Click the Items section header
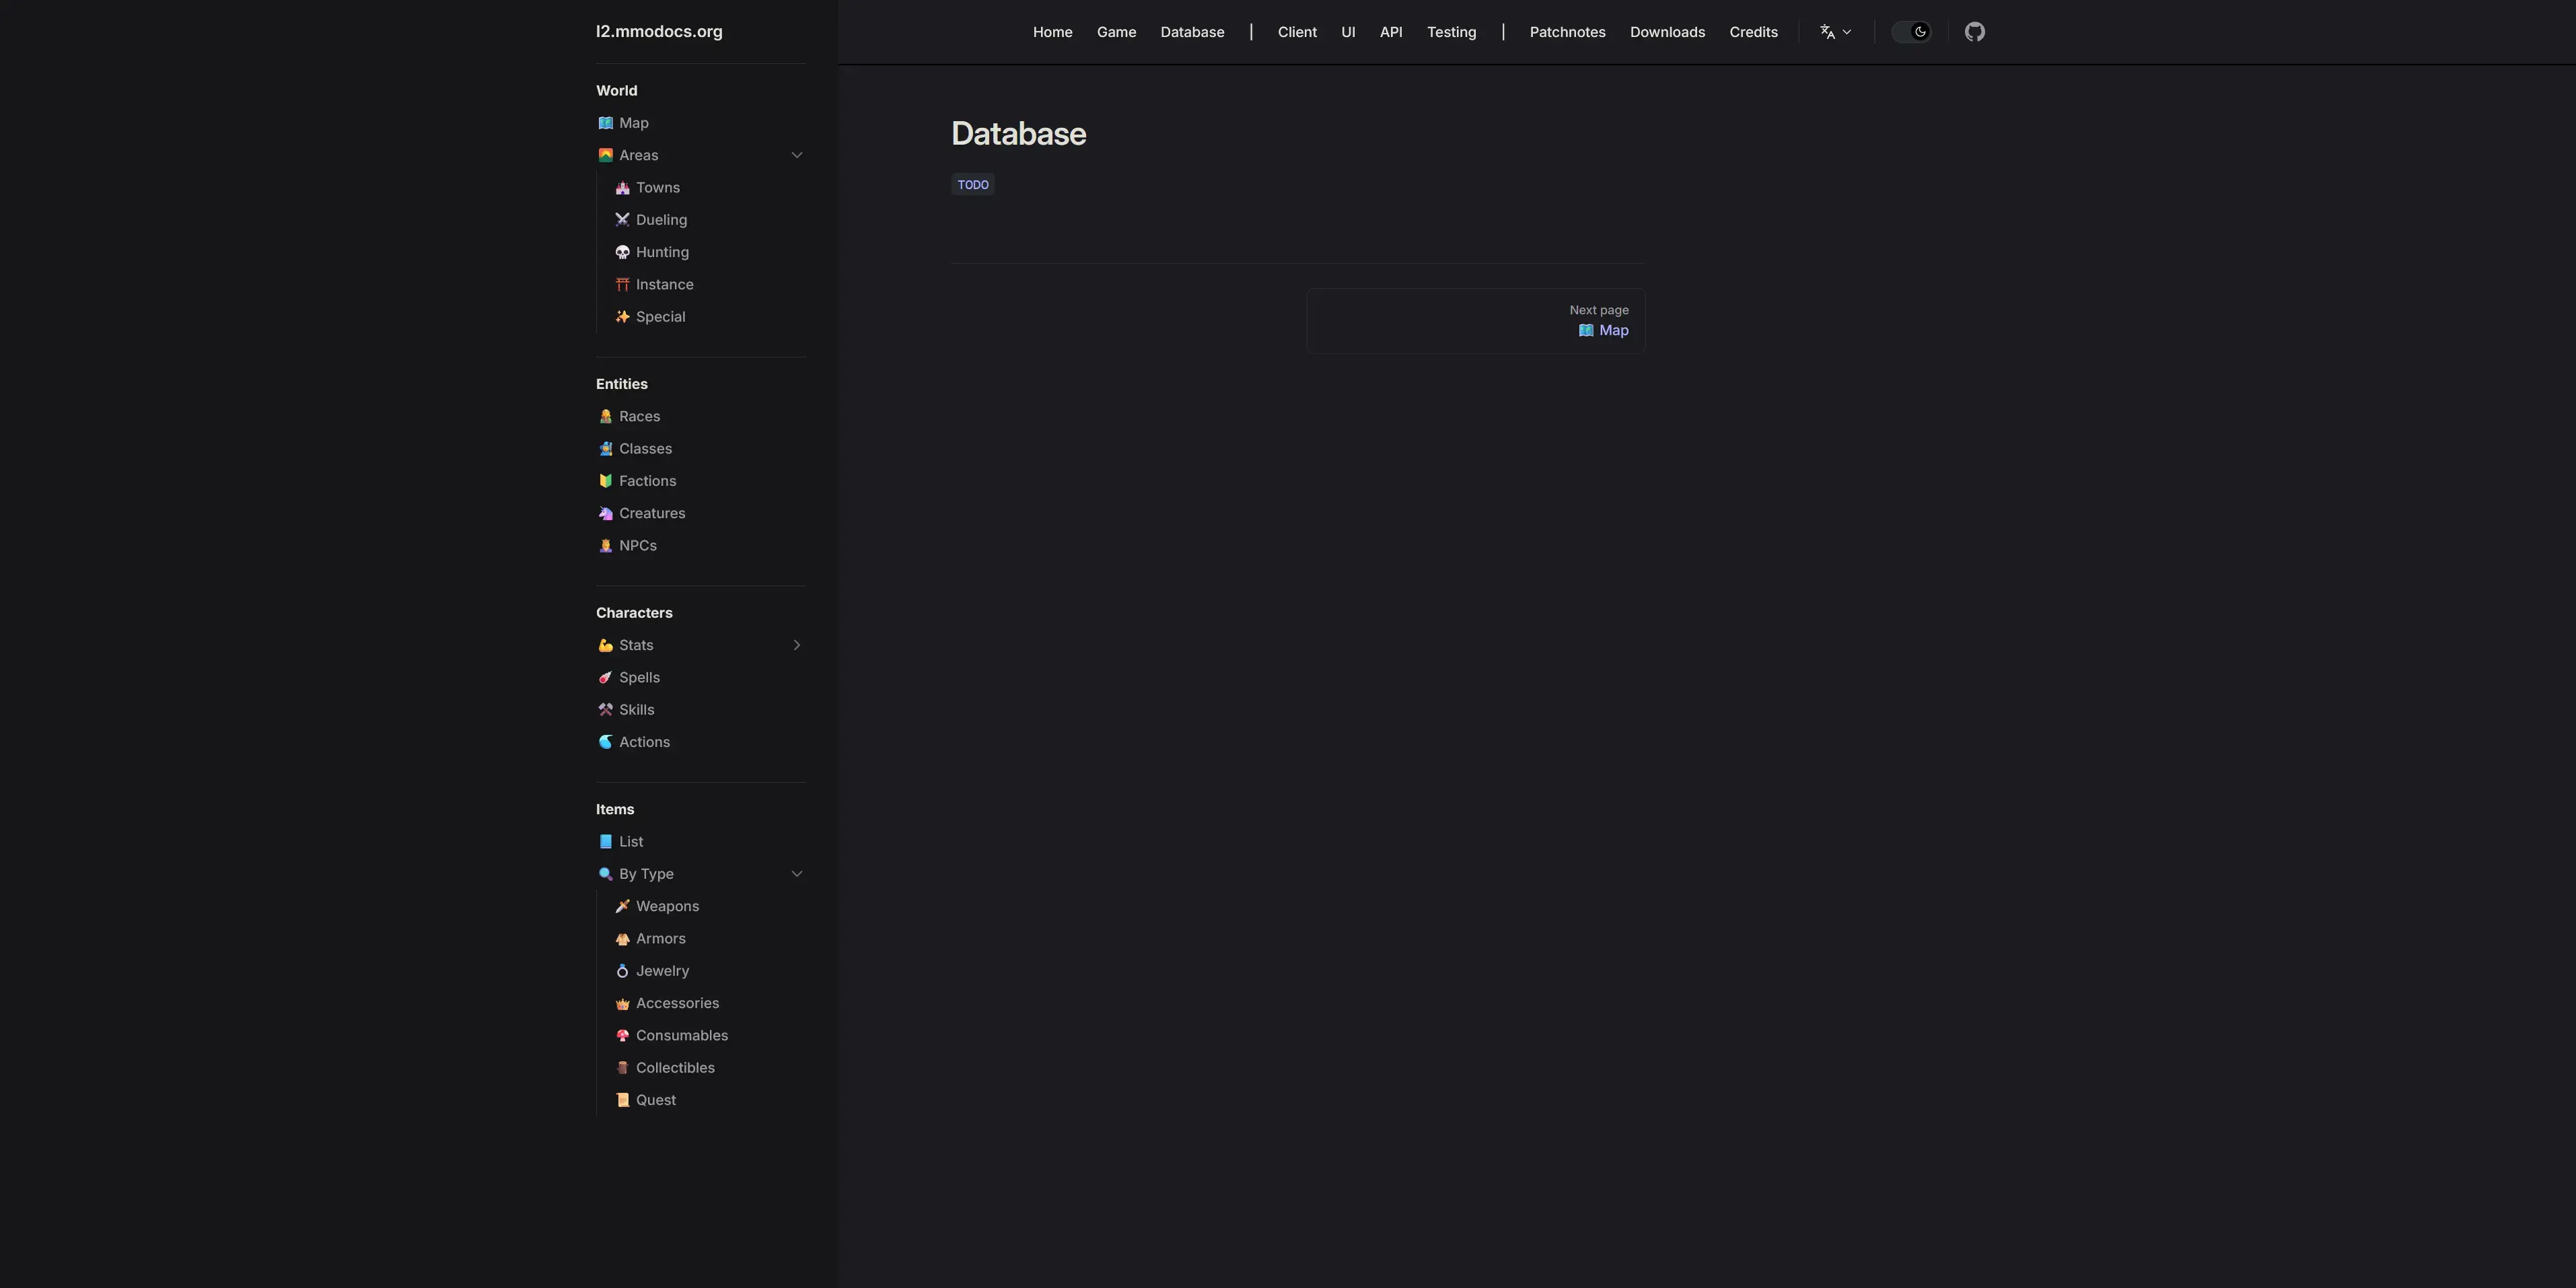 (615, 810)
